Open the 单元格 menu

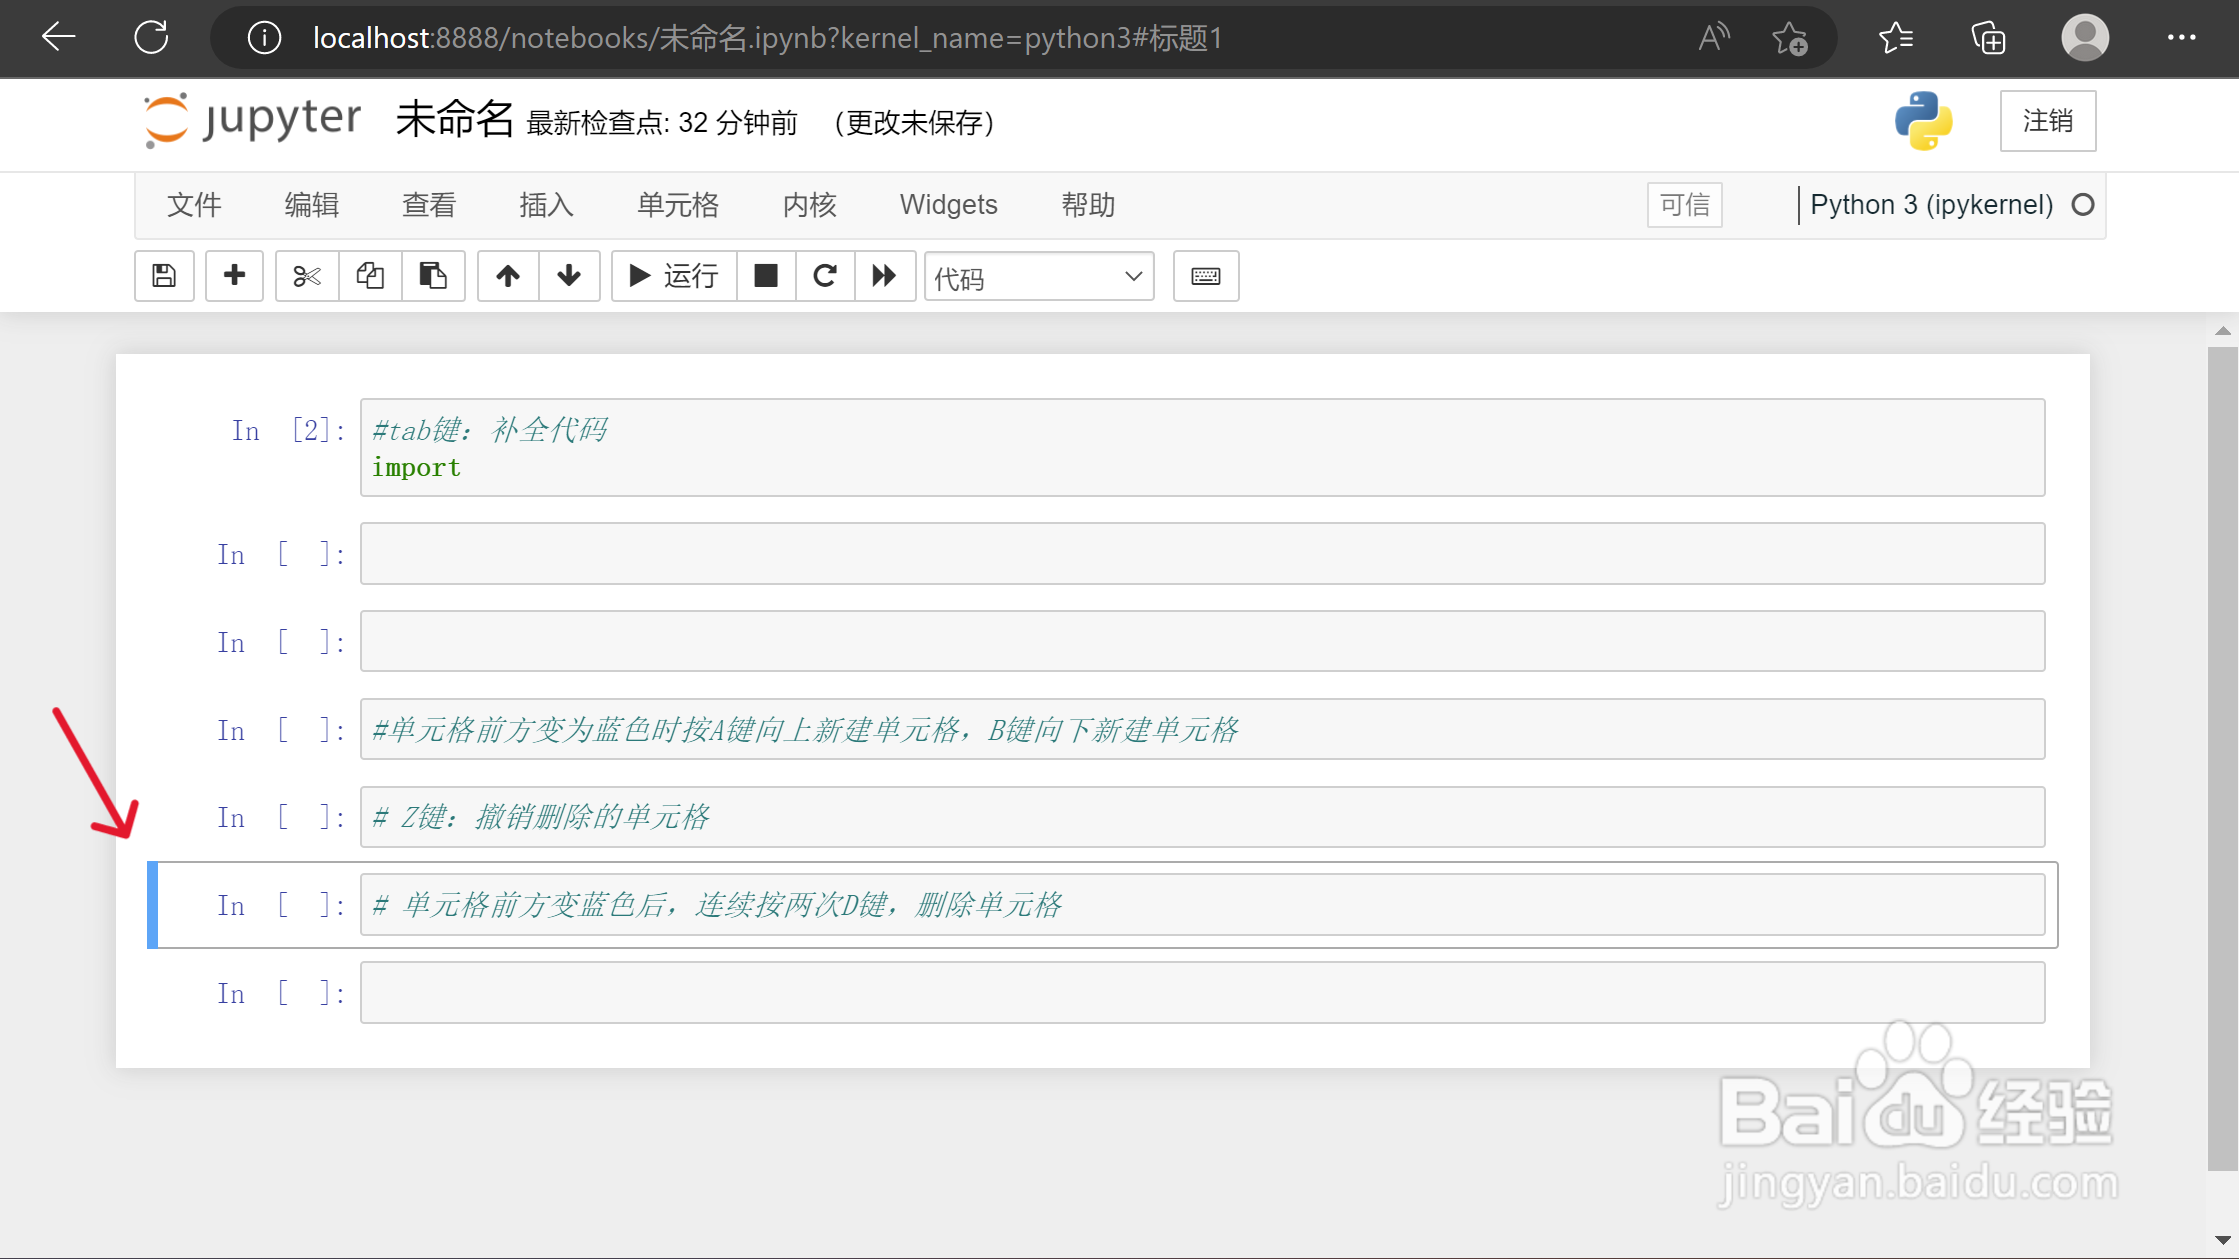(x=678, y=205)
